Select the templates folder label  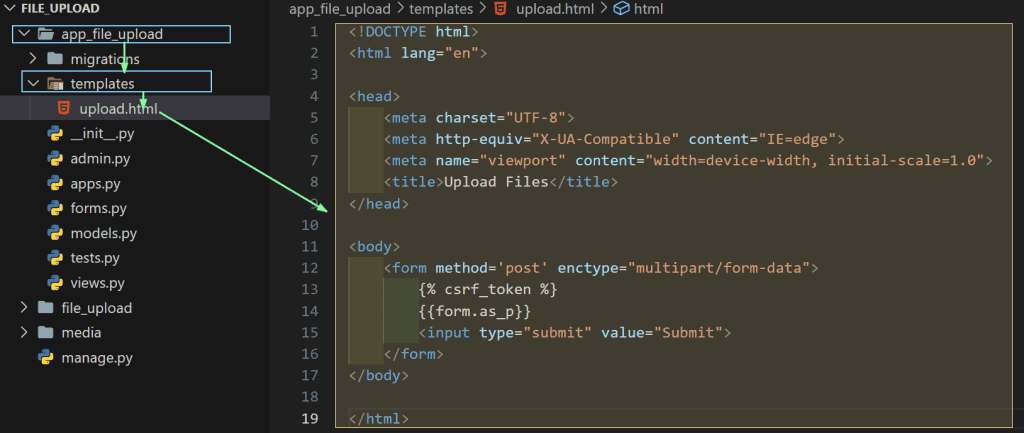(x=103, y=84)
